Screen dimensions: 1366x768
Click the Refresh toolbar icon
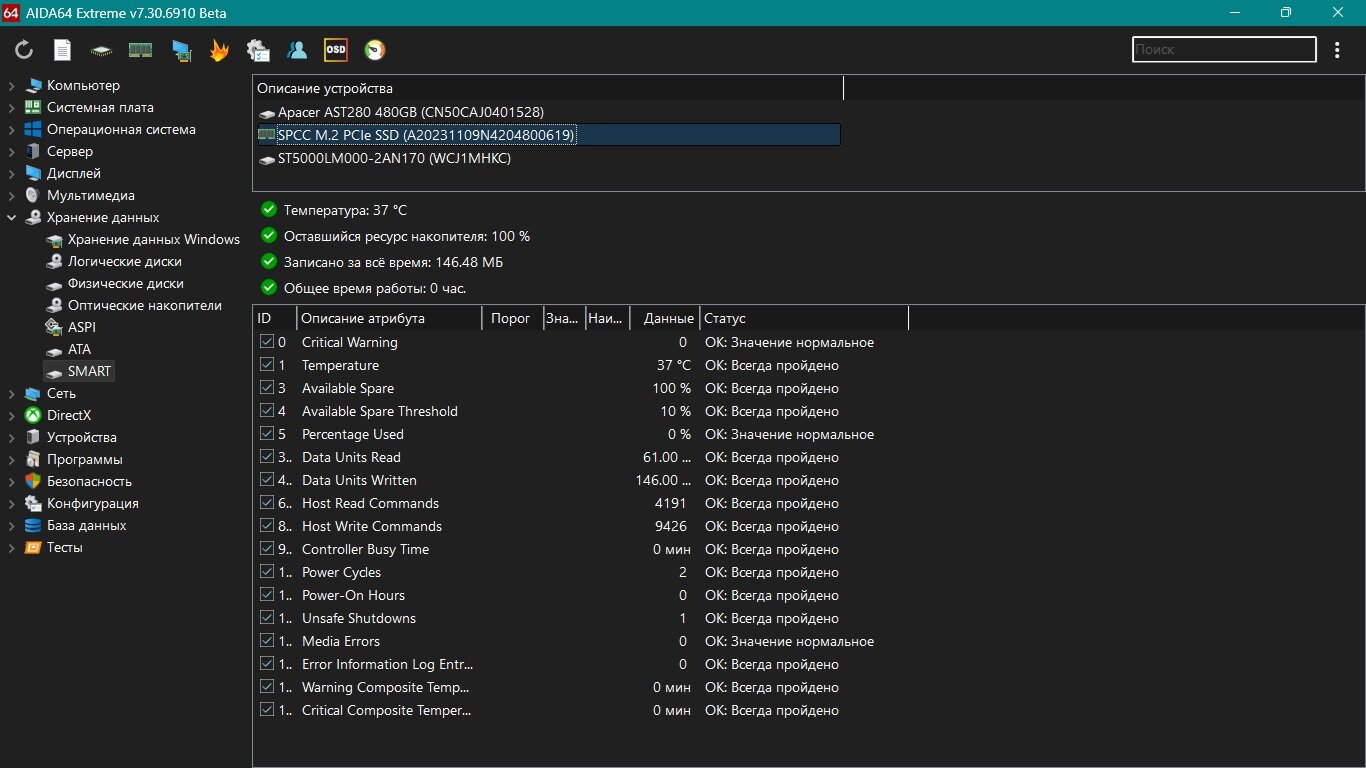click(24, 50)
